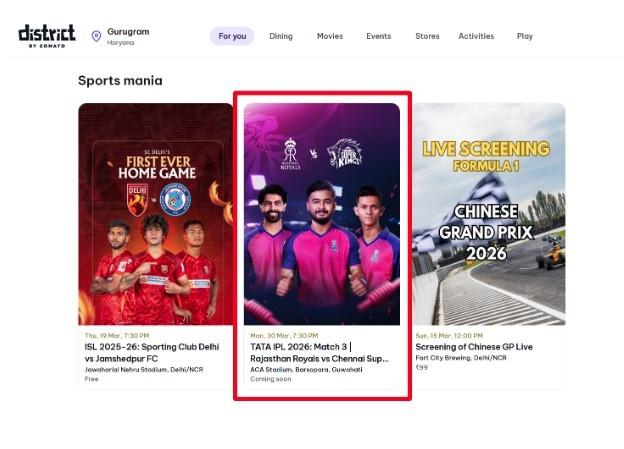Switch to the Movies tab
Screen dimensions: 624x449
click(x=330, y=36)
